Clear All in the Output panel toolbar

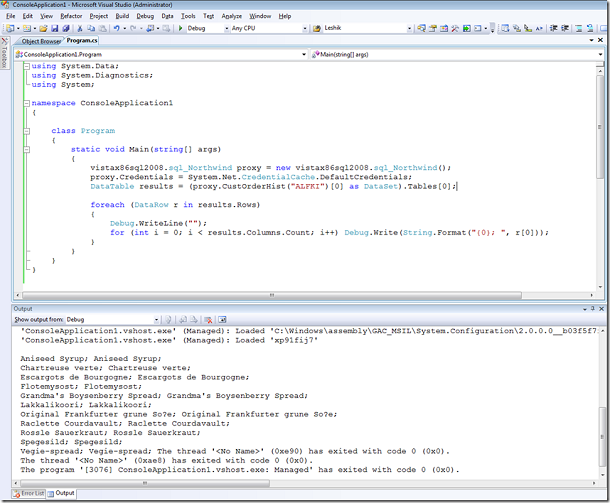(x=208, y=320)
